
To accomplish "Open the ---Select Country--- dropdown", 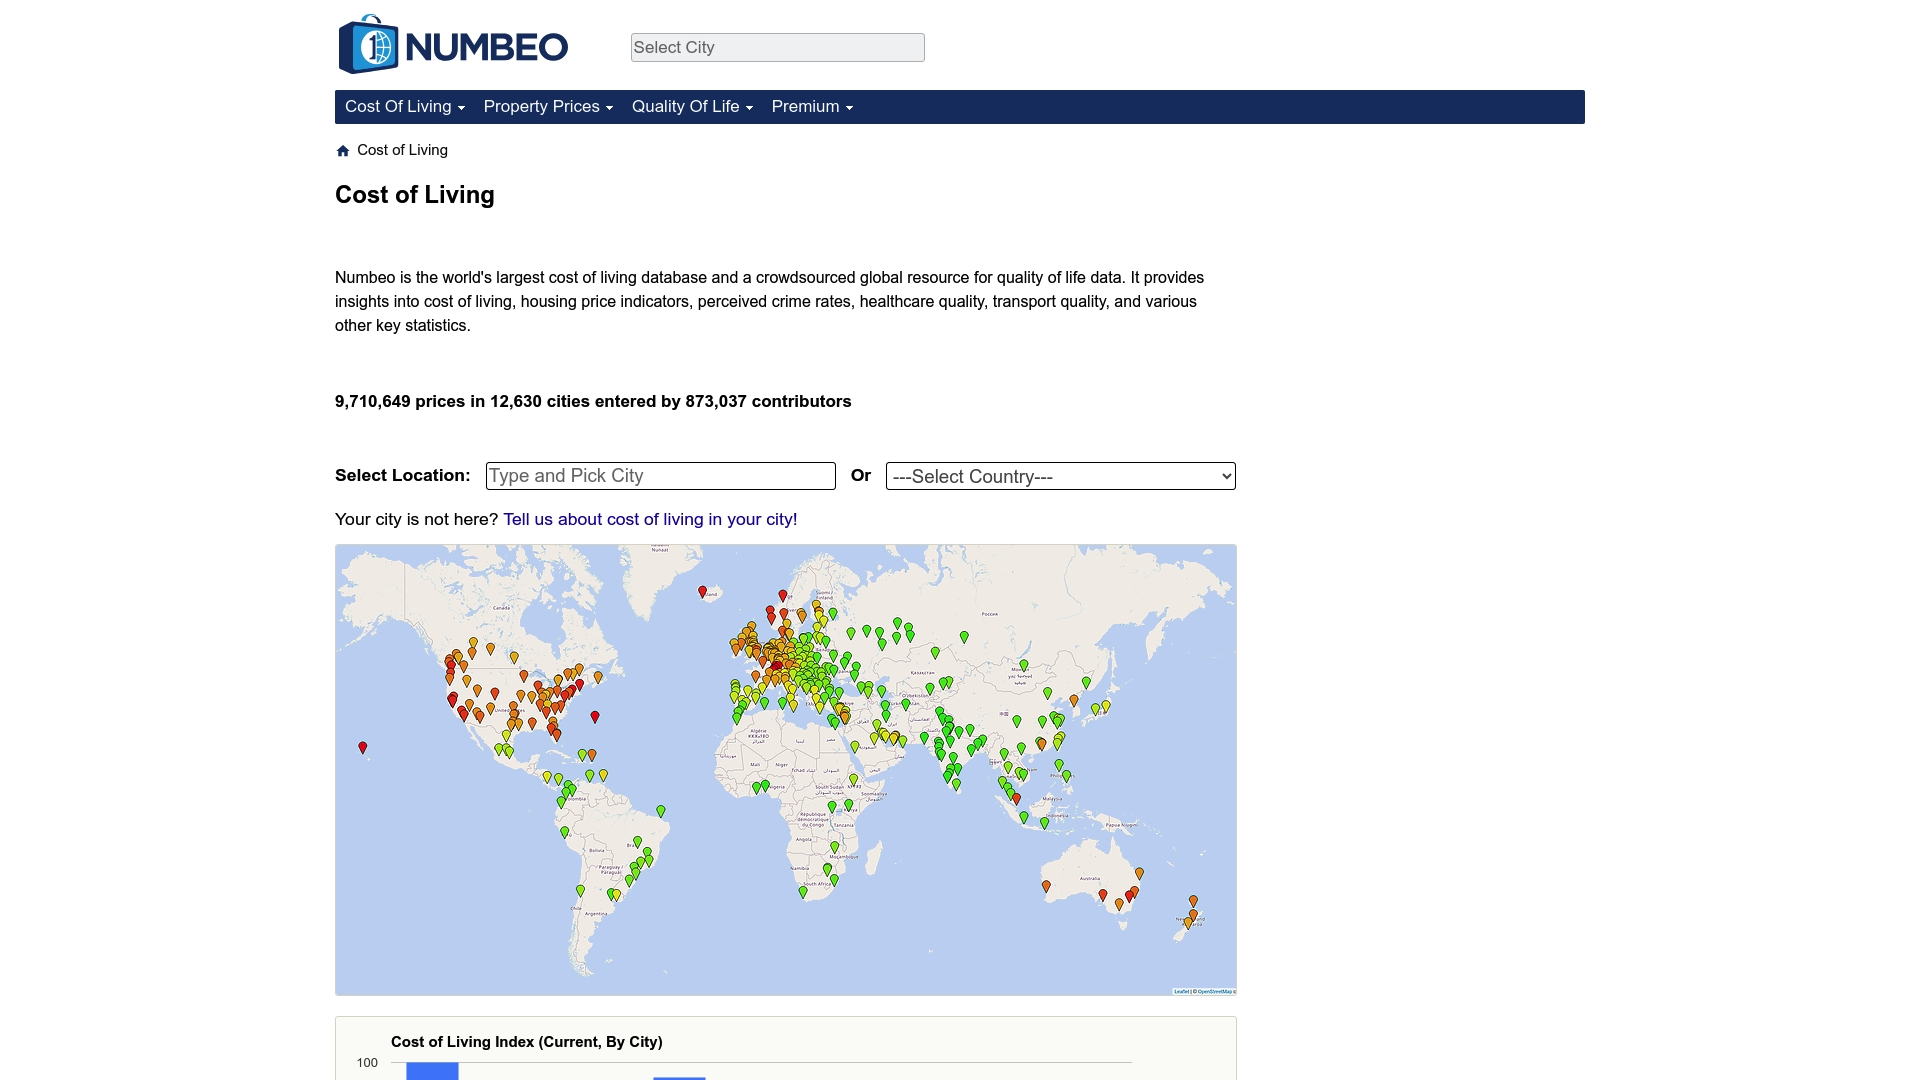I will (1060, 476).
